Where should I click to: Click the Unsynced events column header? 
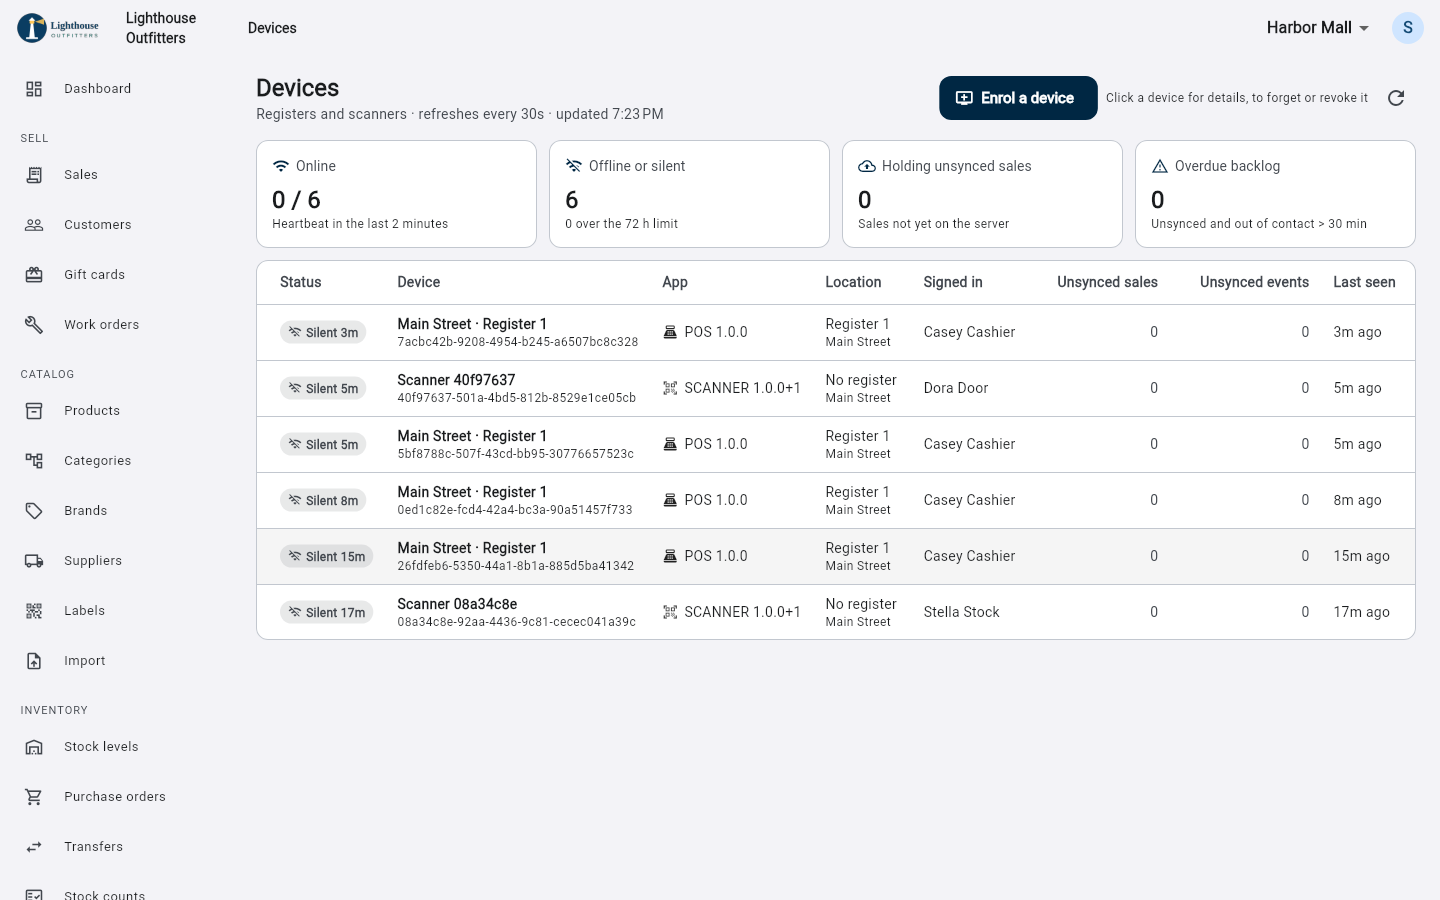point(1254,282)
